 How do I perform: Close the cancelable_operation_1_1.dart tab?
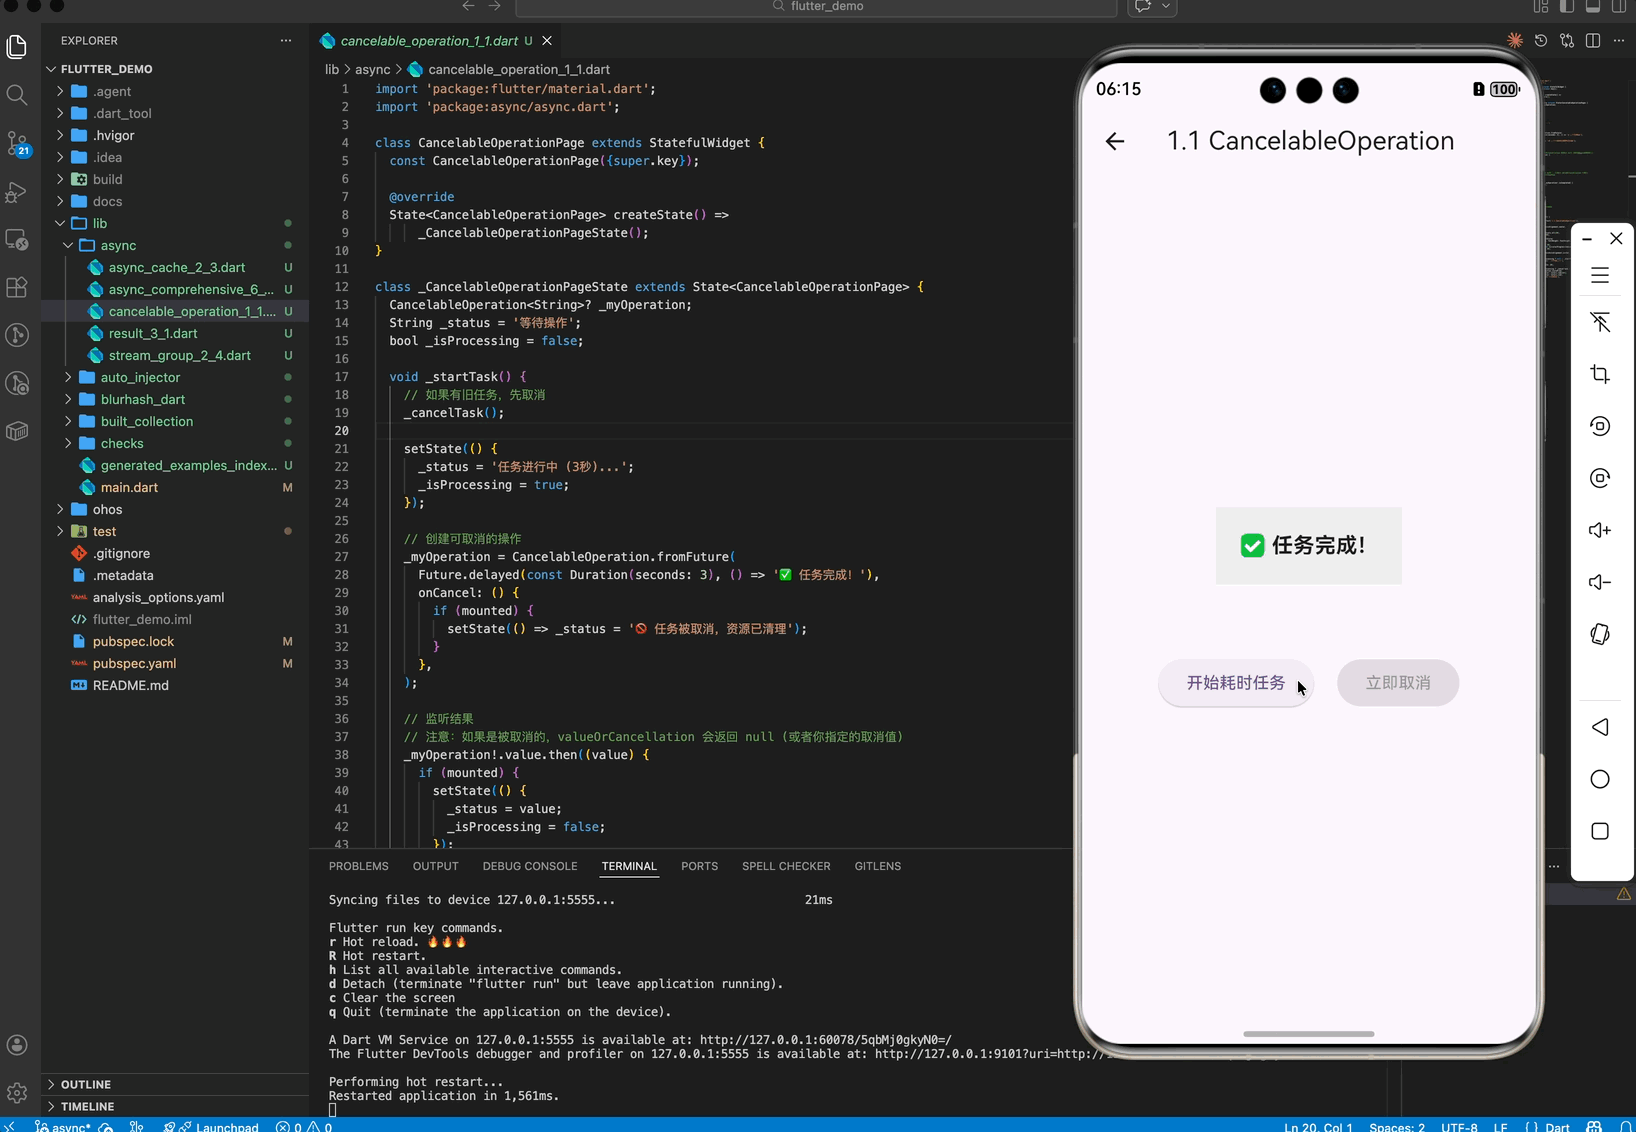tap(547, 41)
